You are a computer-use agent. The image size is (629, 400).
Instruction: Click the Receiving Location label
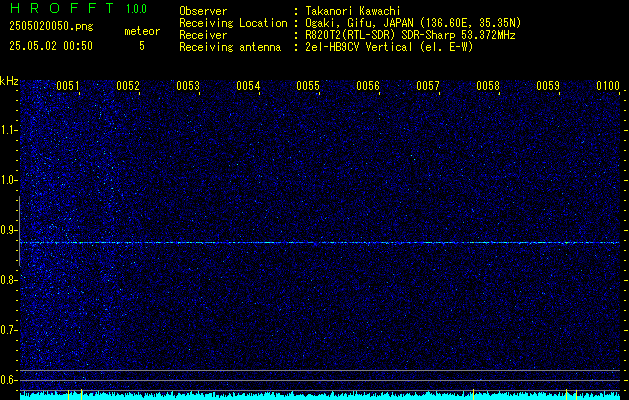pyautogui.click(x=233, y=23)
